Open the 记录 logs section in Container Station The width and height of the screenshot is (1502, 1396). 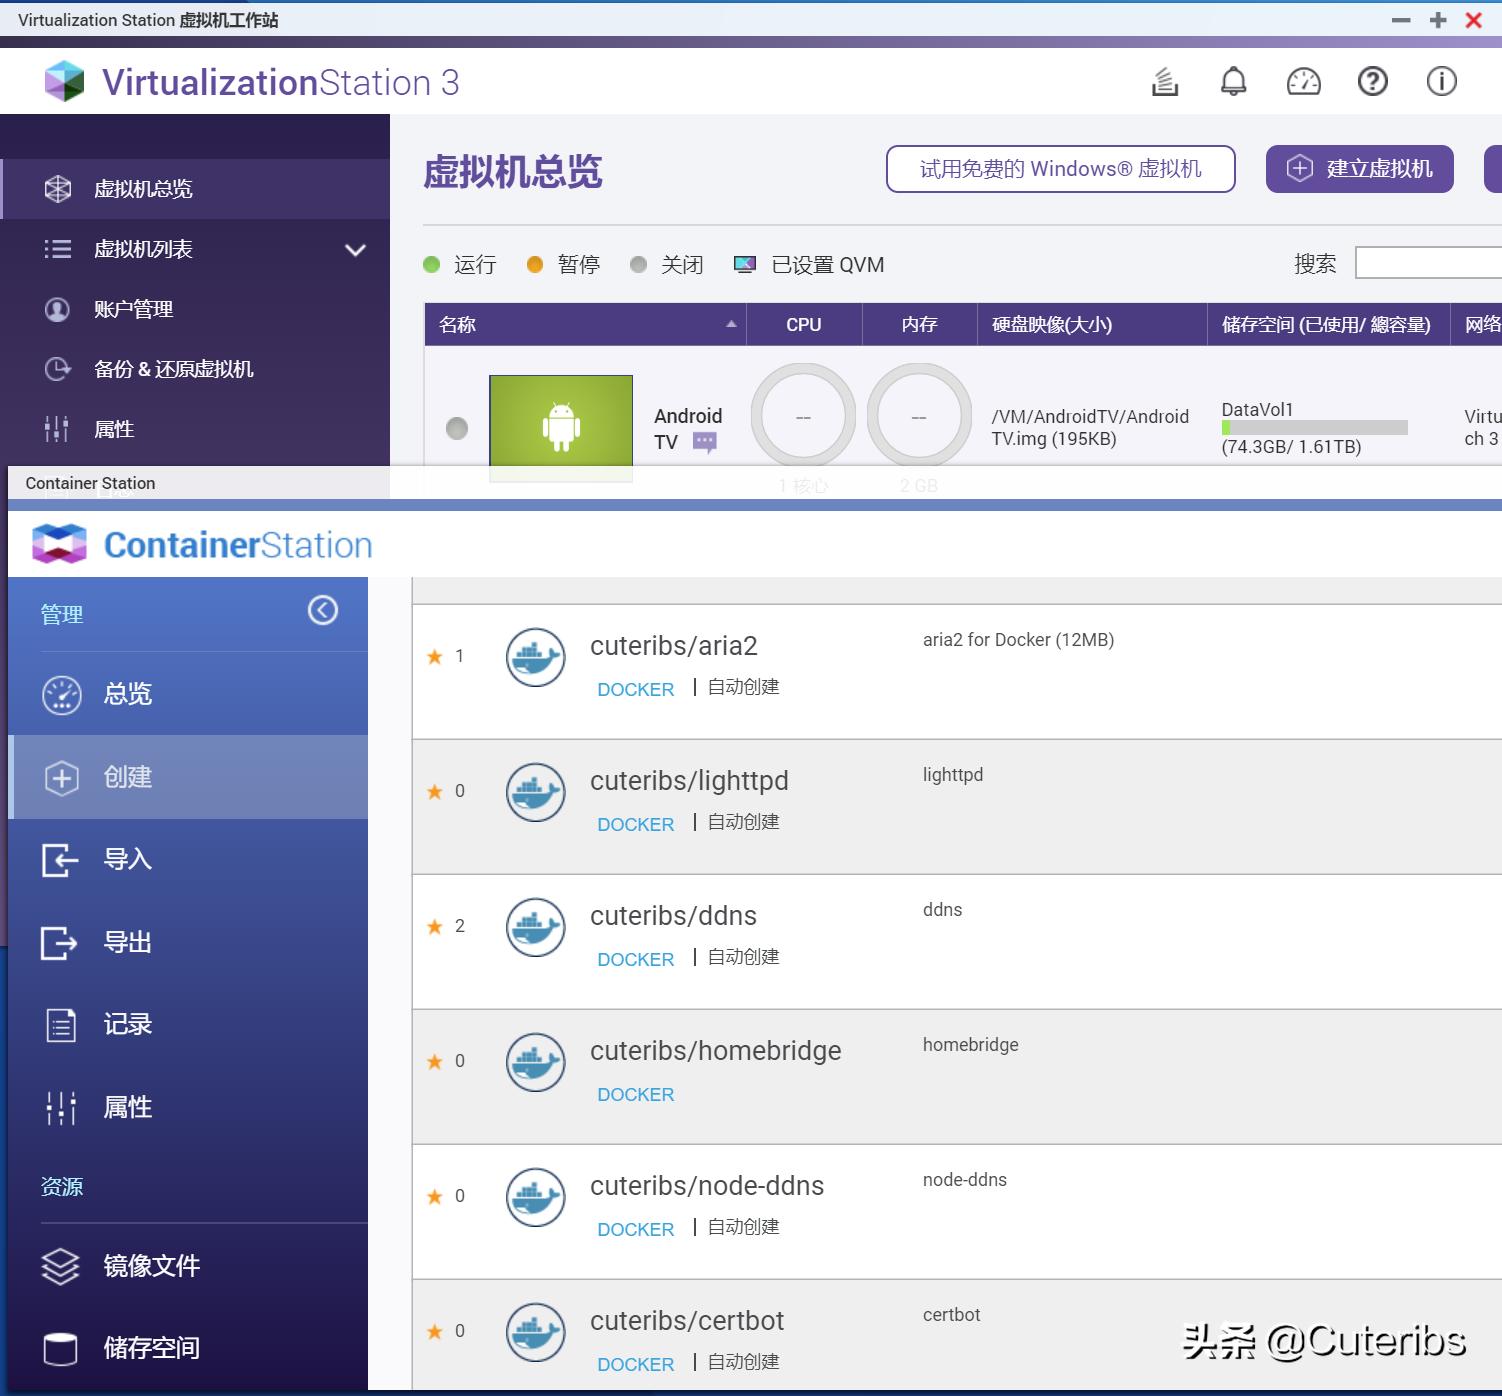128,1023
